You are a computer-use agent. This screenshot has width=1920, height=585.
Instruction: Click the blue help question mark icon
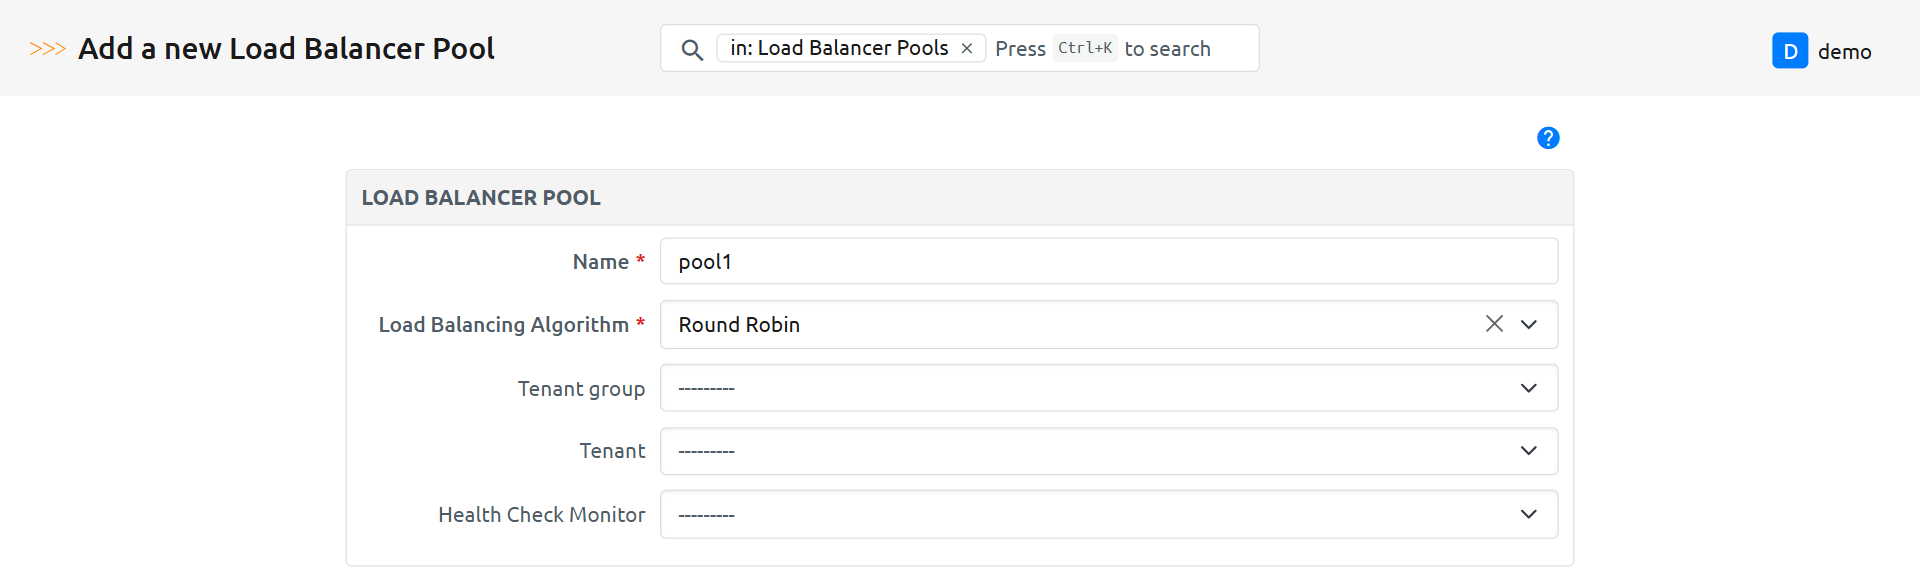1548,138
